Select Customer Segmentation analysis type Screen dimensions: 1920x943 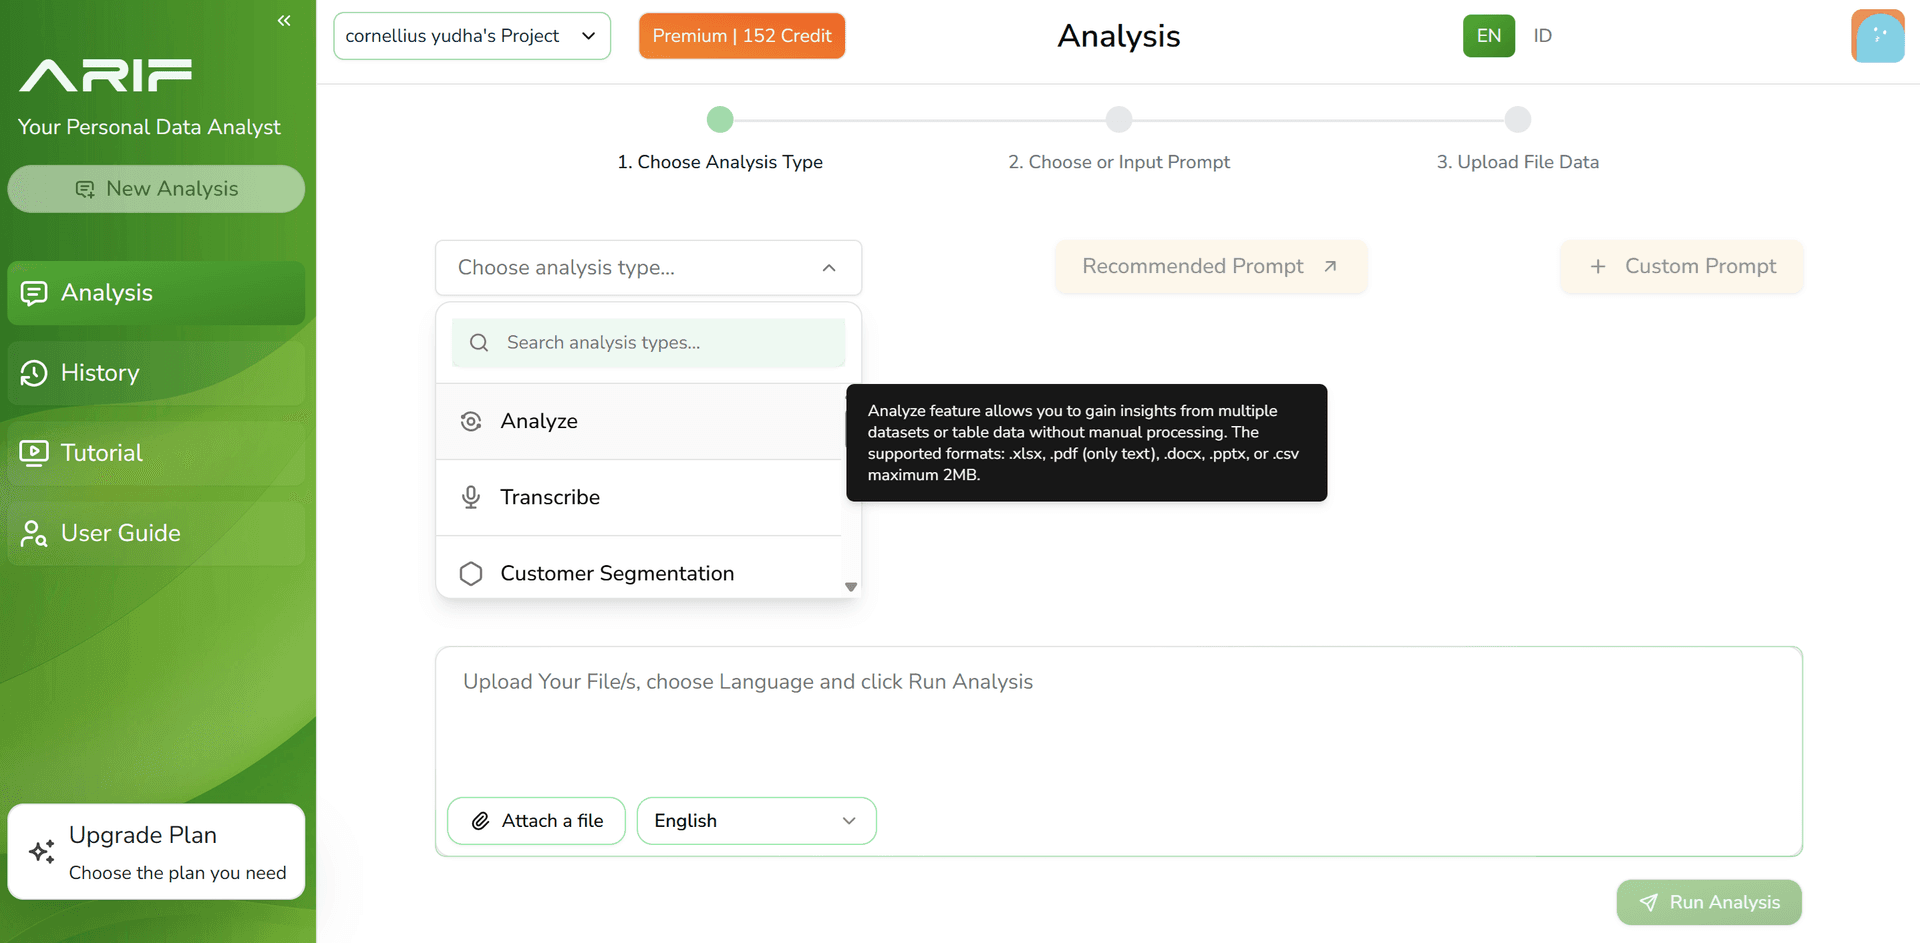click(x=640, y=570)
